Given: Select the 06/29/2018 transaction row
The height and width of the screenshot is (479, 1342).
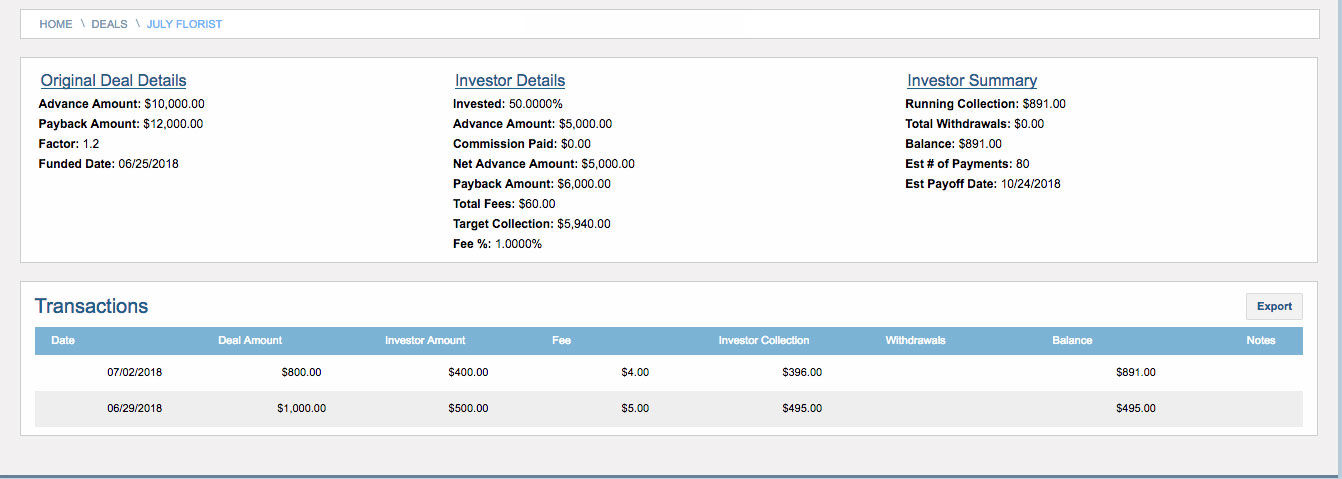Looking at the screenshot, I should coord(669,408).
